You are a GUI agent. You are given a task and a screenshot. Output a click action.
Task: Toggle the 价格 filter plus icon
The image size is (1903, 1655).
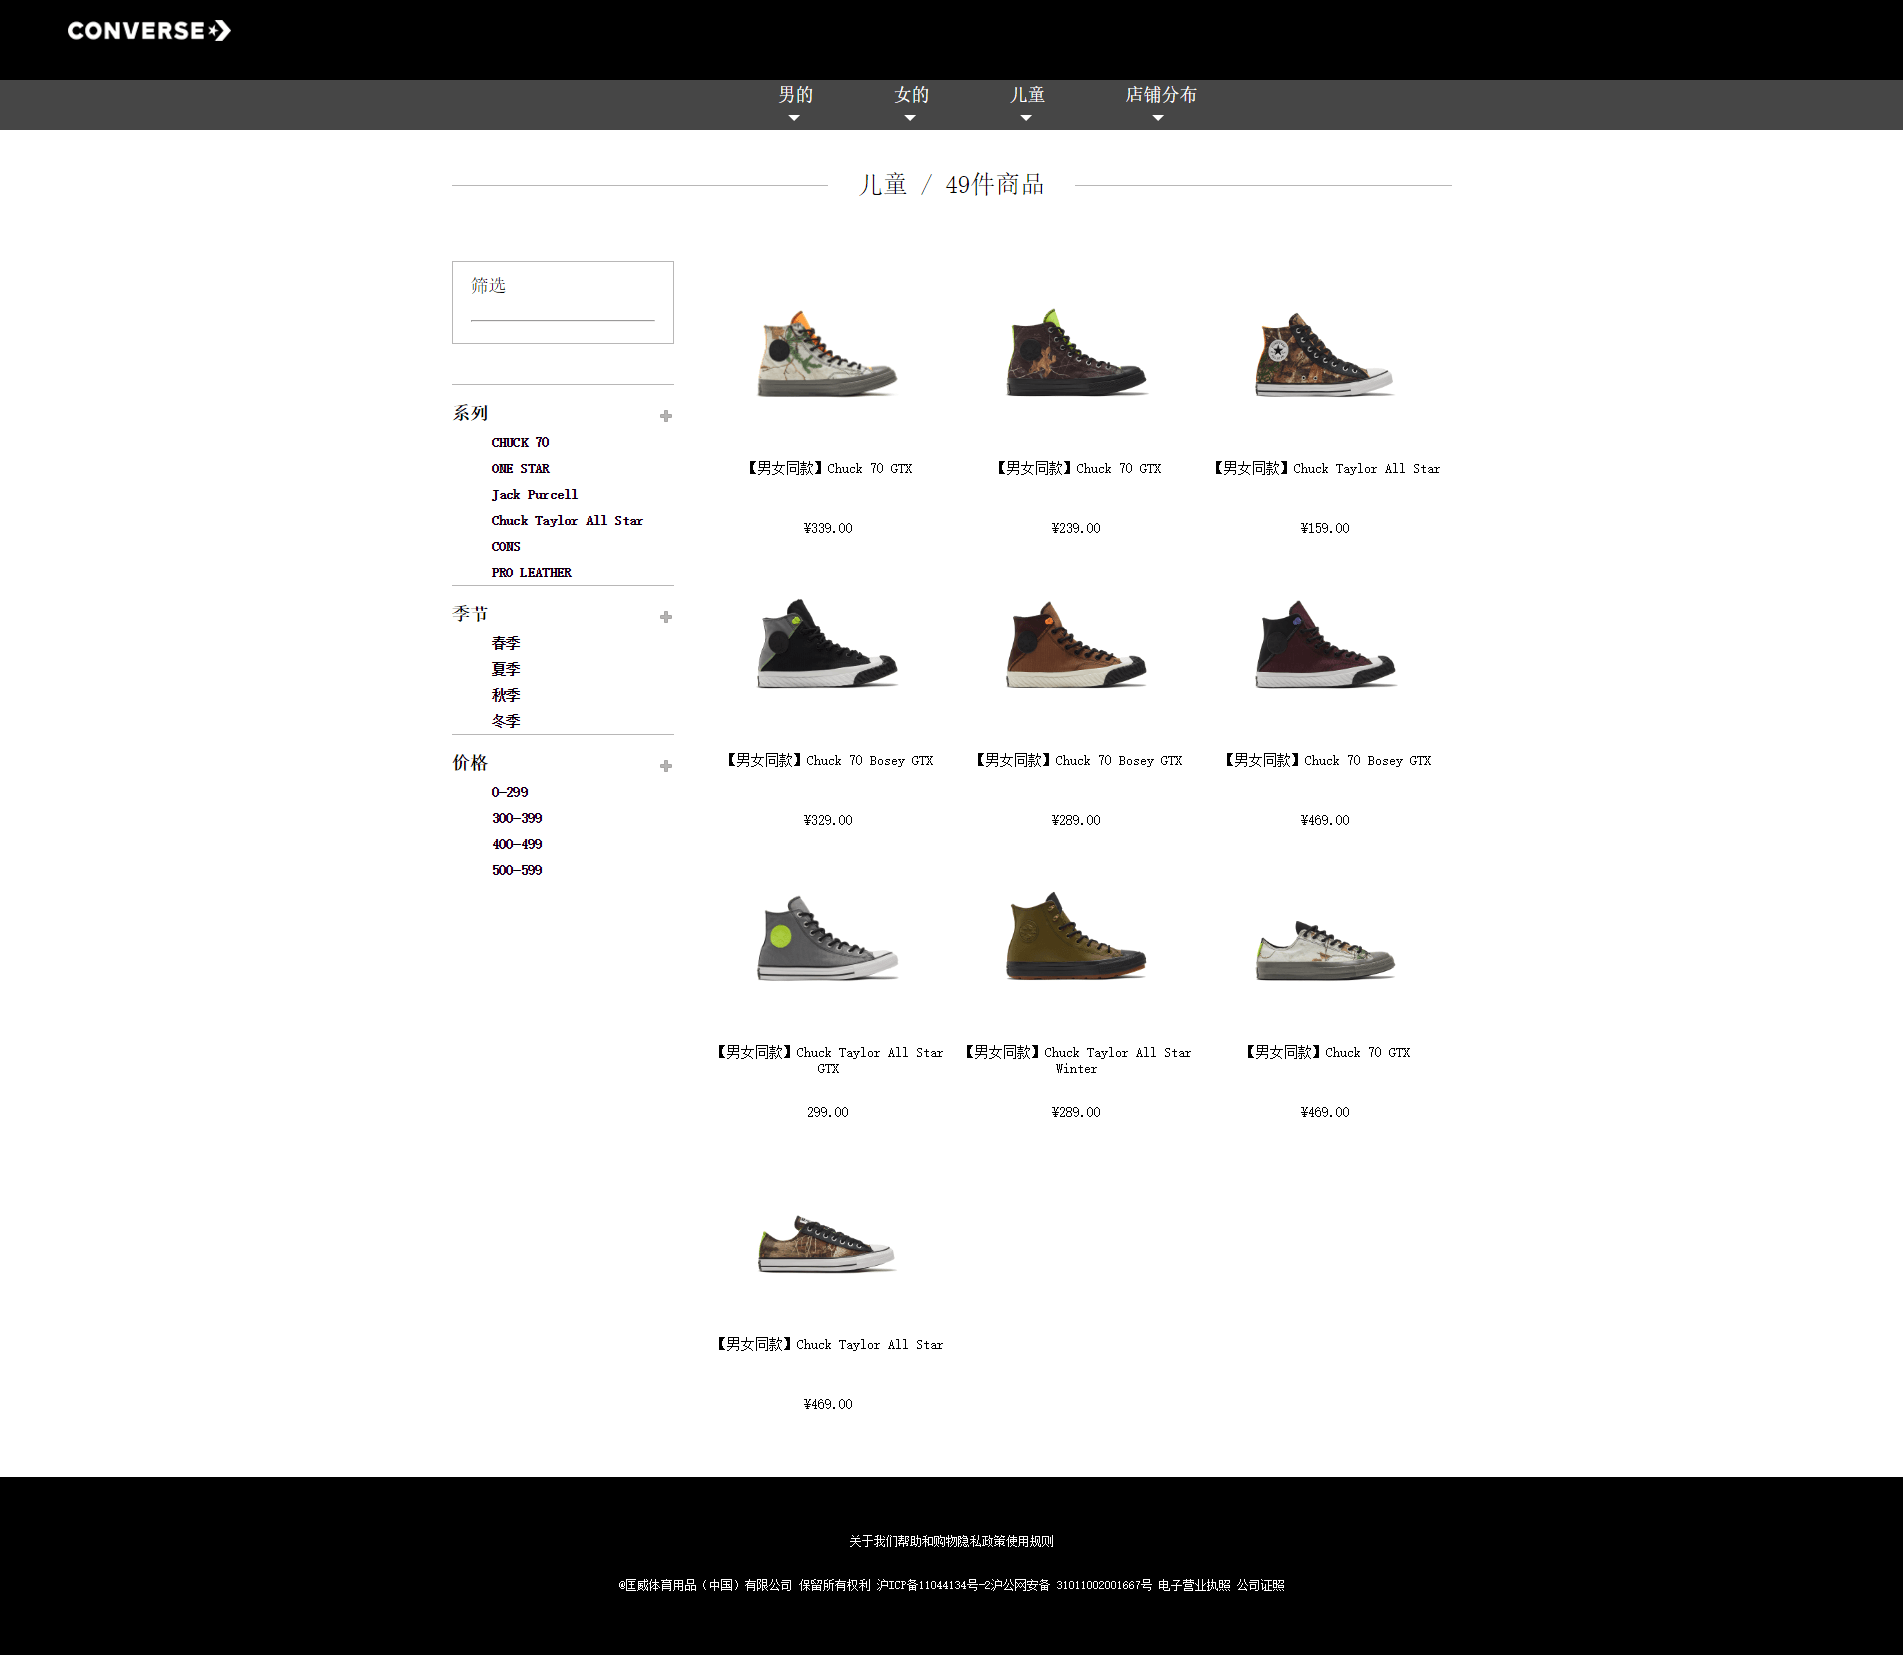666,766
